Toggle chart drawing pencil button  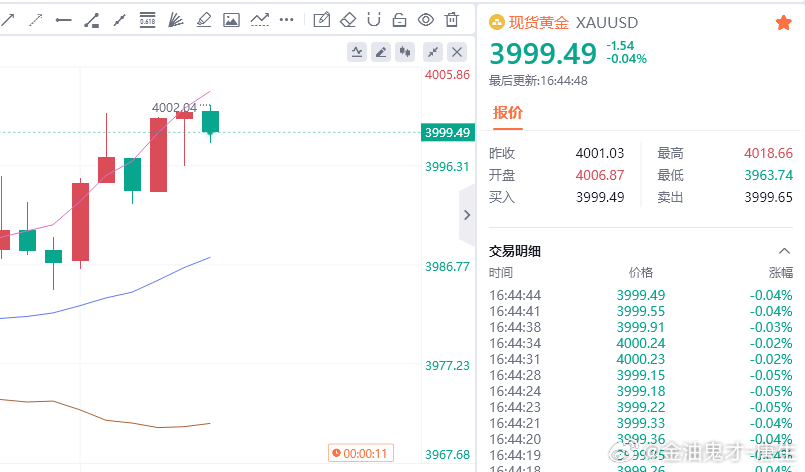[381, 52]
